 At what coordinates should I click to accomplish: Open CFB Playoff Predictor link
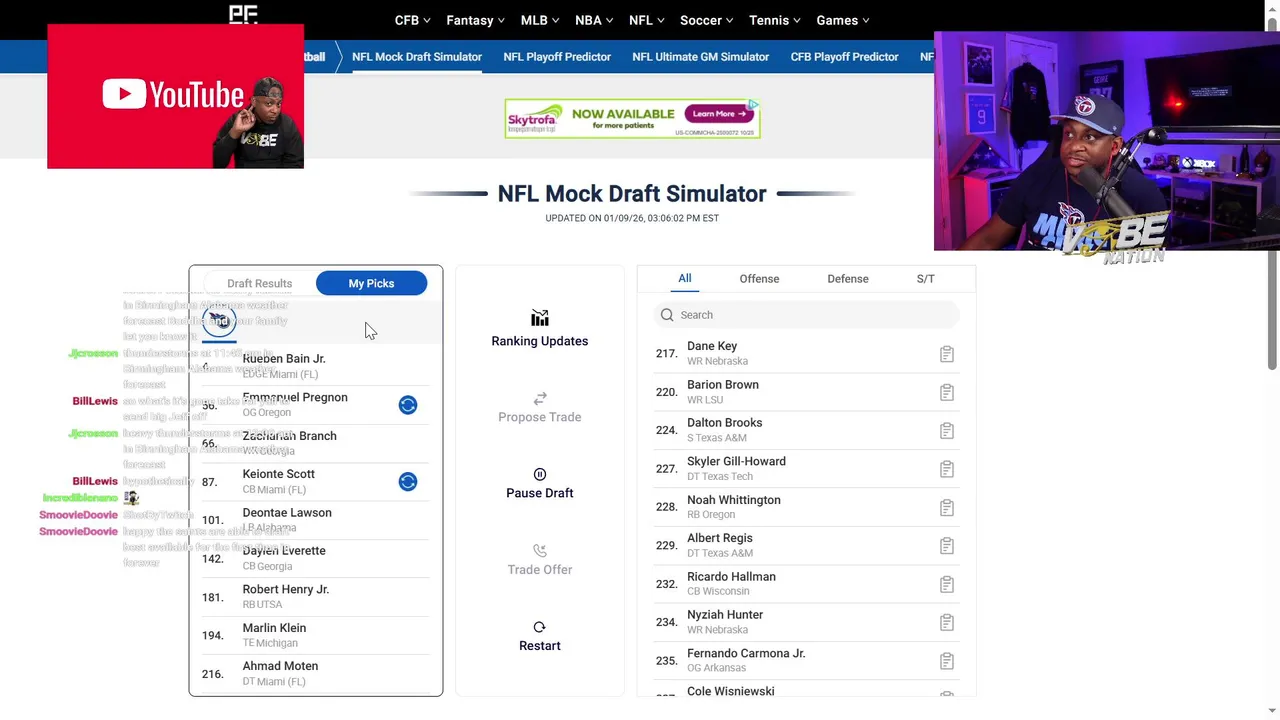pyautogui.click(x=845, y=57)
